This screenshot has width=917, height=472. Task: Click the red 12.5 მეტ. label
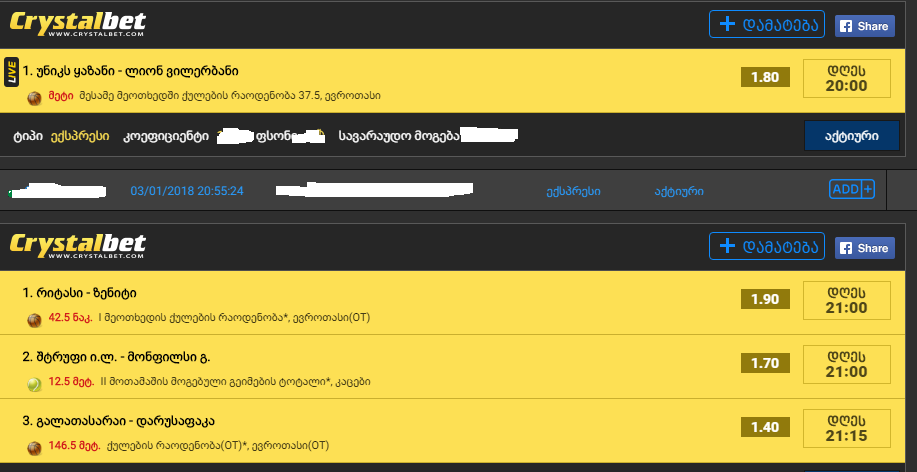[71, 382]
